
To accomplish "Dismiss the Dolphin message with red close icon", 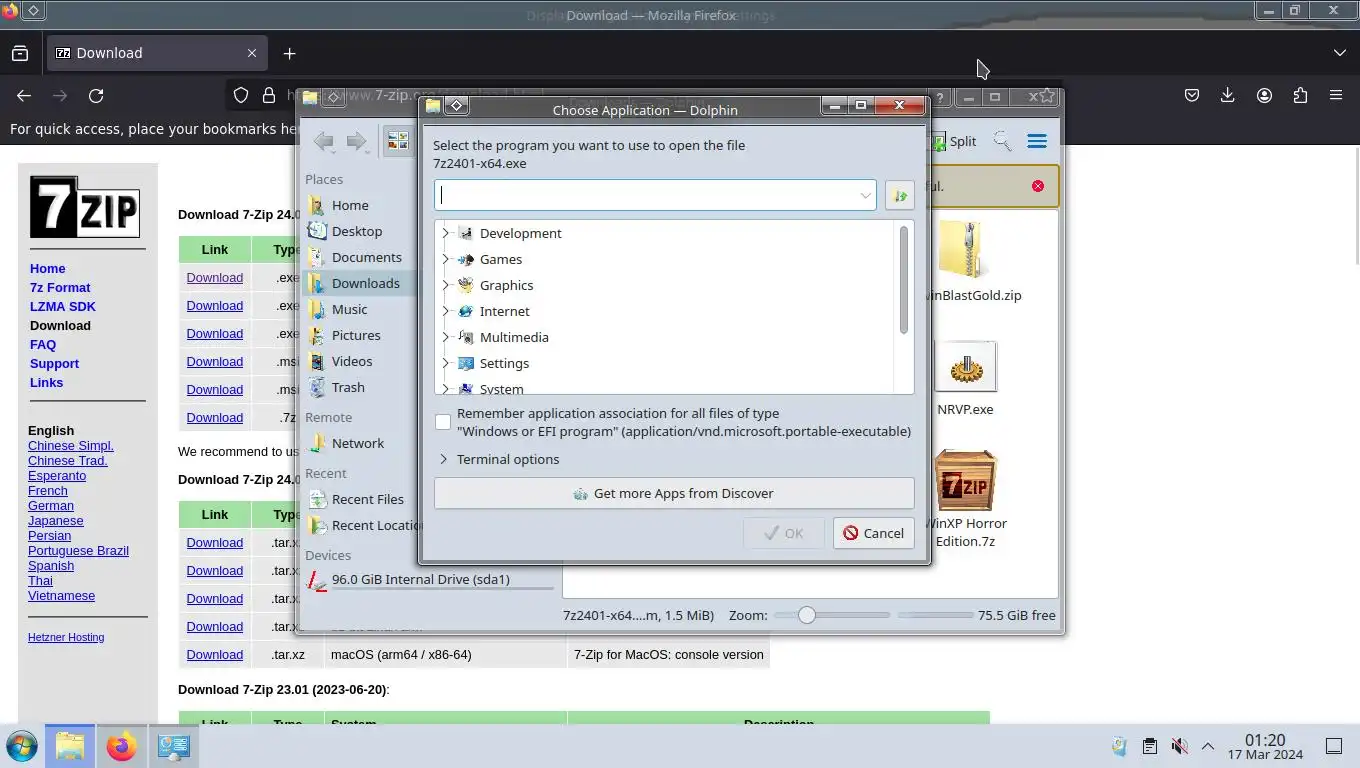I will coord(1038,186).
